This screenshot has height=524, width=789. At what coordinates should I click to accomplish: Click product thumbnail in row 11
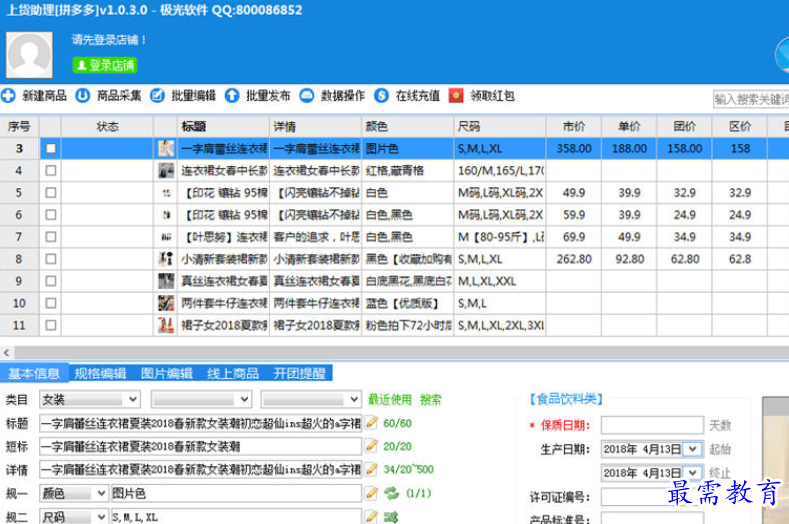click(x=166, y=326)
